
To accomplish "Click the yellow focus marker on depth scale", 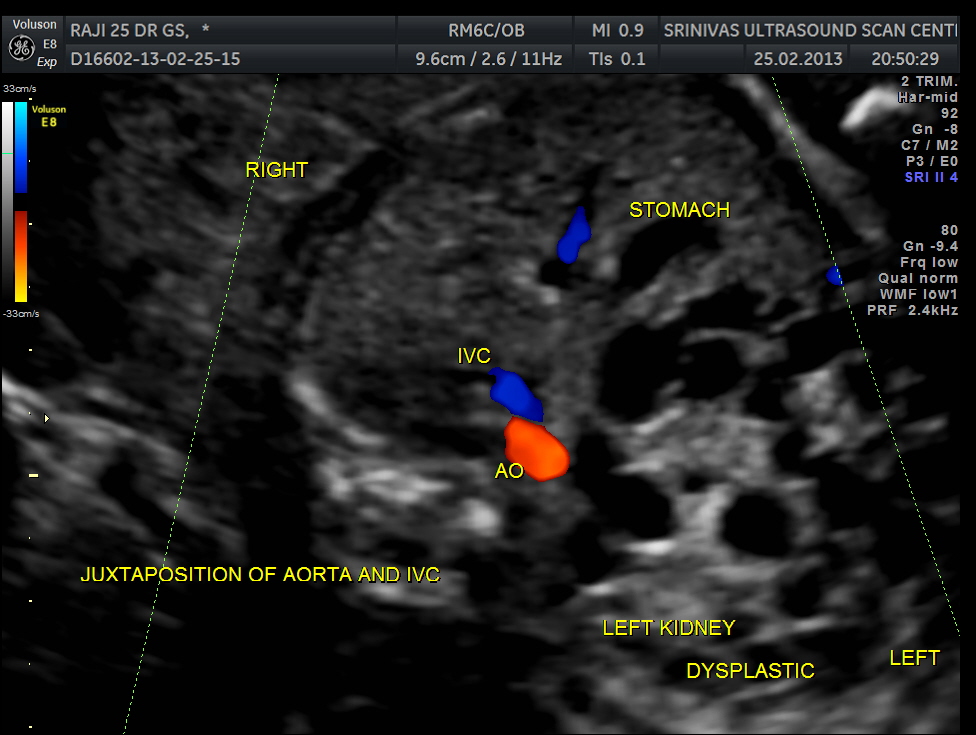I will (33, 475).
